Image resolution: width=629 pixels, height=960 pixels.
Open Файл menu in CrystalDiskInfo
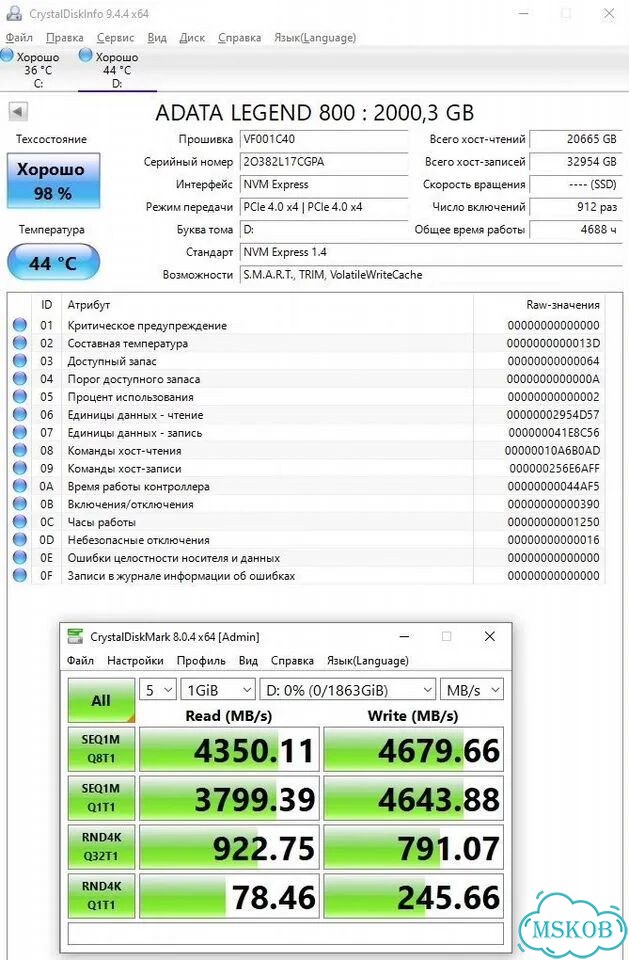[19, 37]
